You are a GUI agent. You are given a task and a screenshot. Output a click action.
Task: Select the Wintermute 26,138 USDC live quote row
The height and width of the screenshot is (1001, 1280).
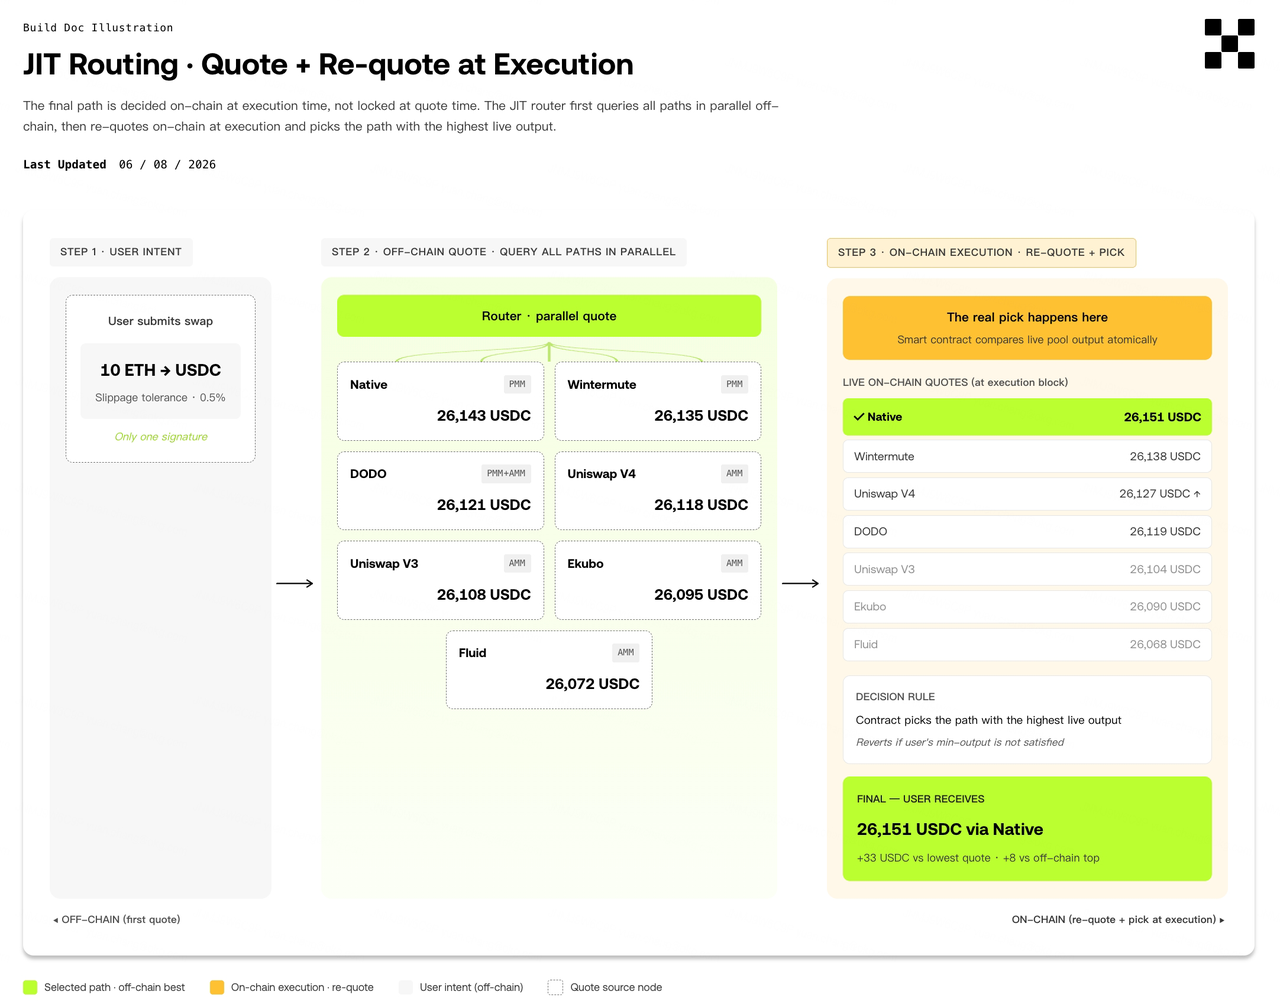point(1027,456)
